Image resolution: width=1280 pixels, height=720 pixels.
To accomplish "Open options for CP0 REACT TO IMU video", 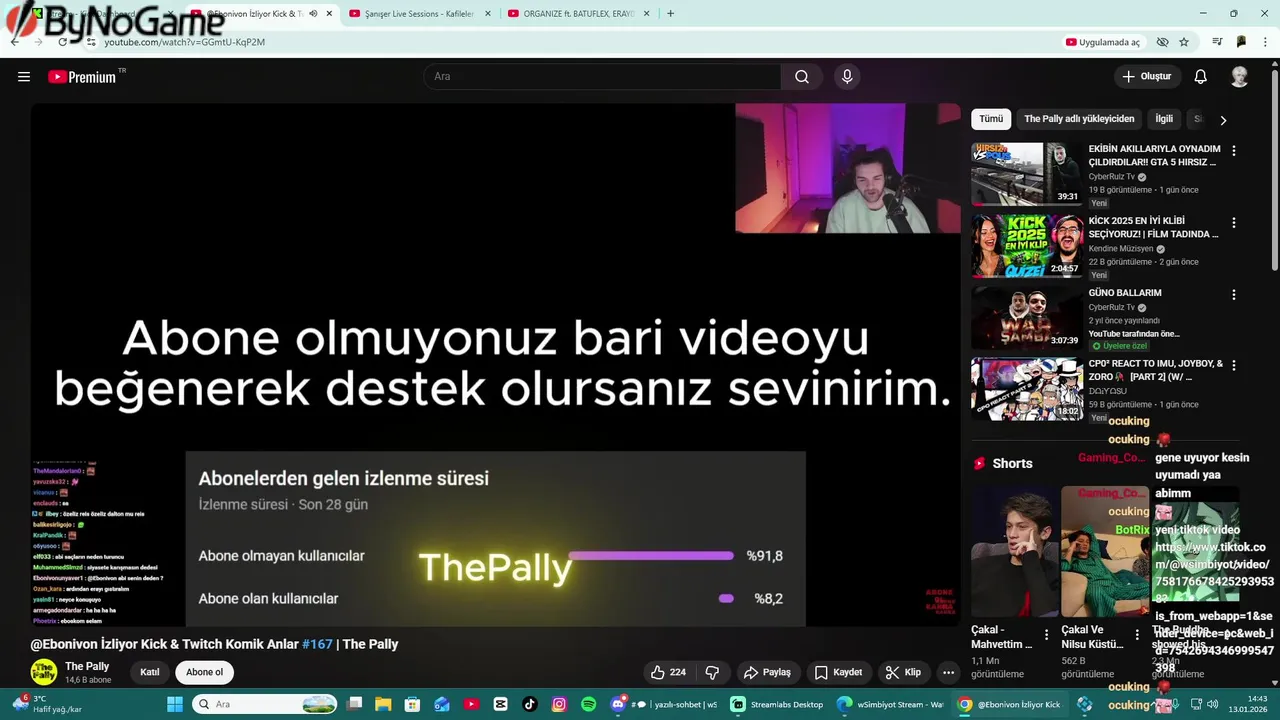I will 1233,366.
